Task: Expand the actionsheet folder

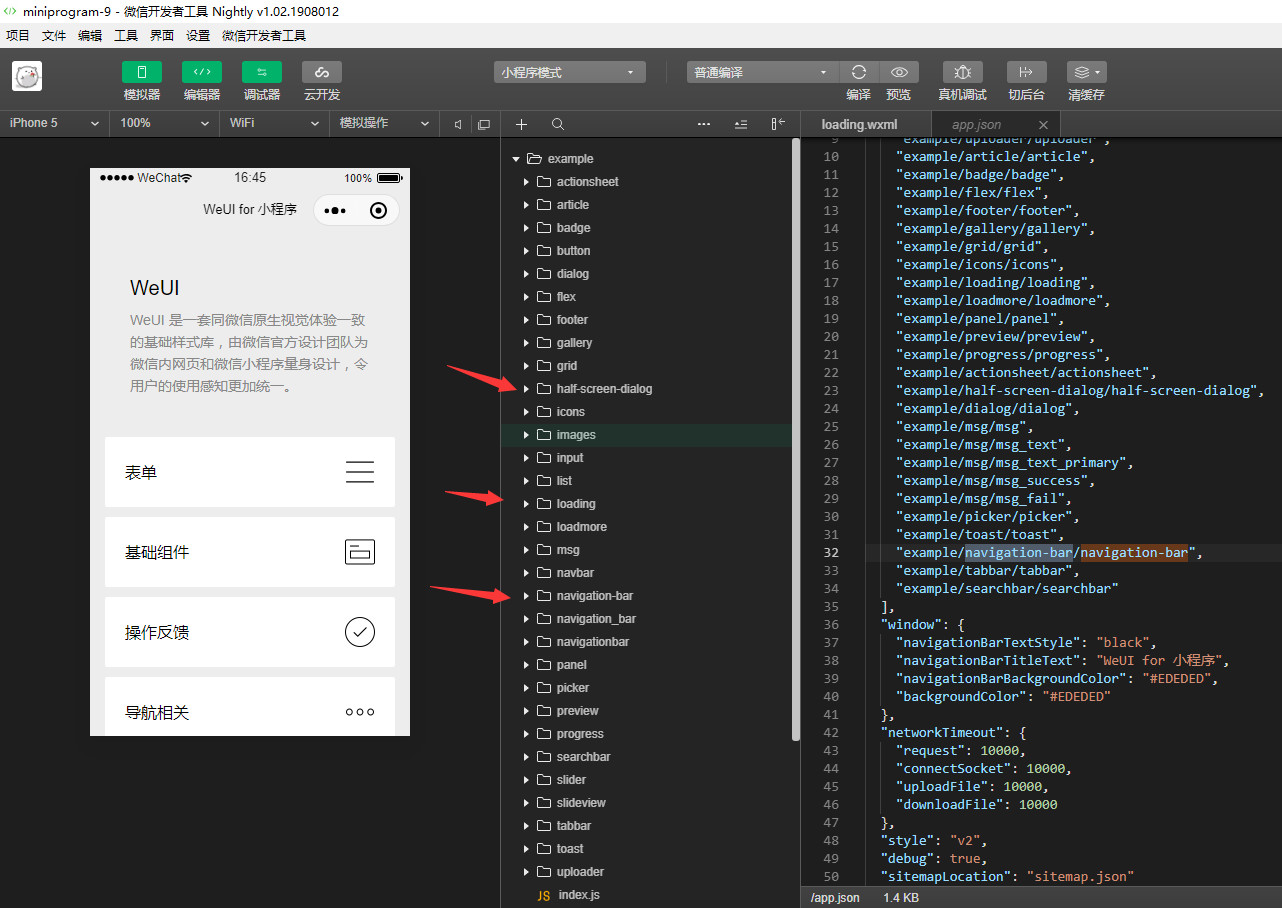Action: click(527, 182)
